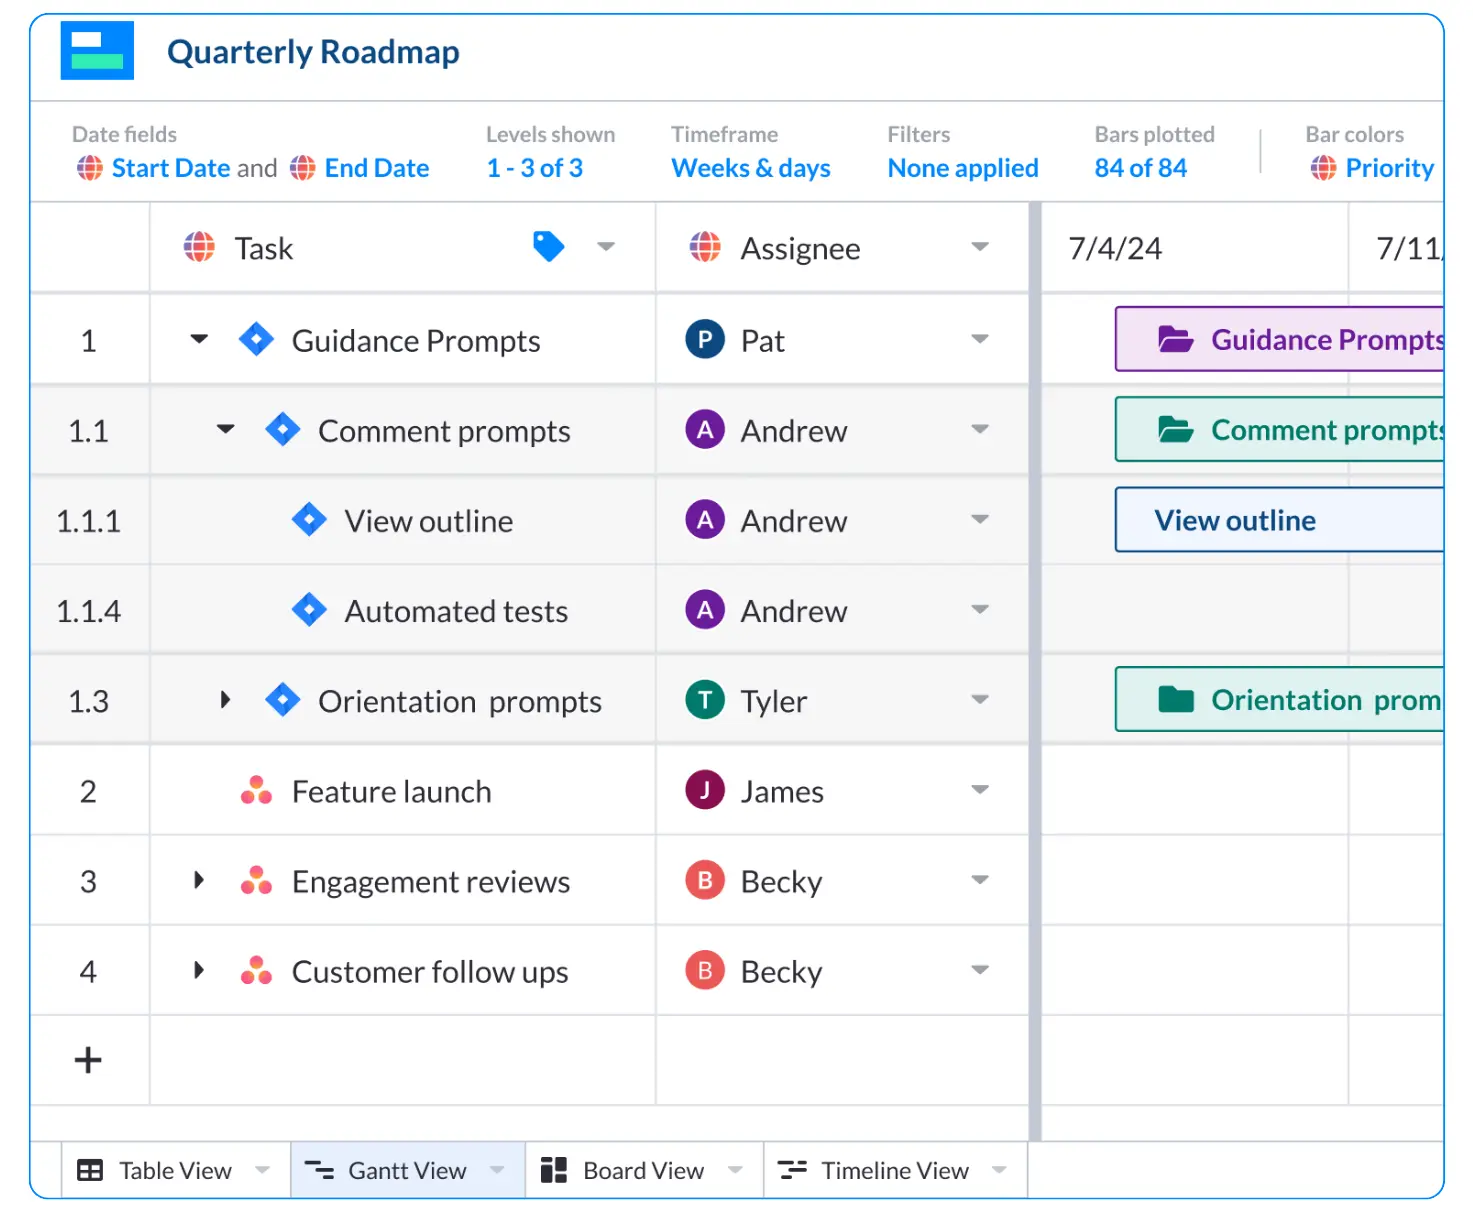Click Tyler's green avatar icon

tap(705, 700)
